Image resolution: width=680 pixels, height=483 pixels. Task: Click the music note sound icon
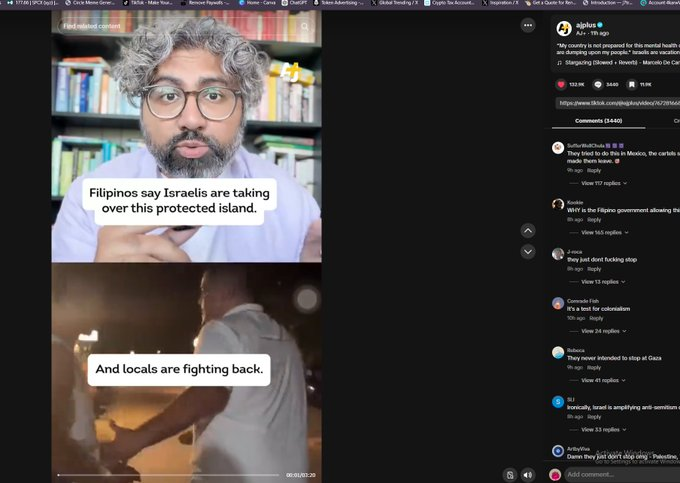click(x=559, y=63)
